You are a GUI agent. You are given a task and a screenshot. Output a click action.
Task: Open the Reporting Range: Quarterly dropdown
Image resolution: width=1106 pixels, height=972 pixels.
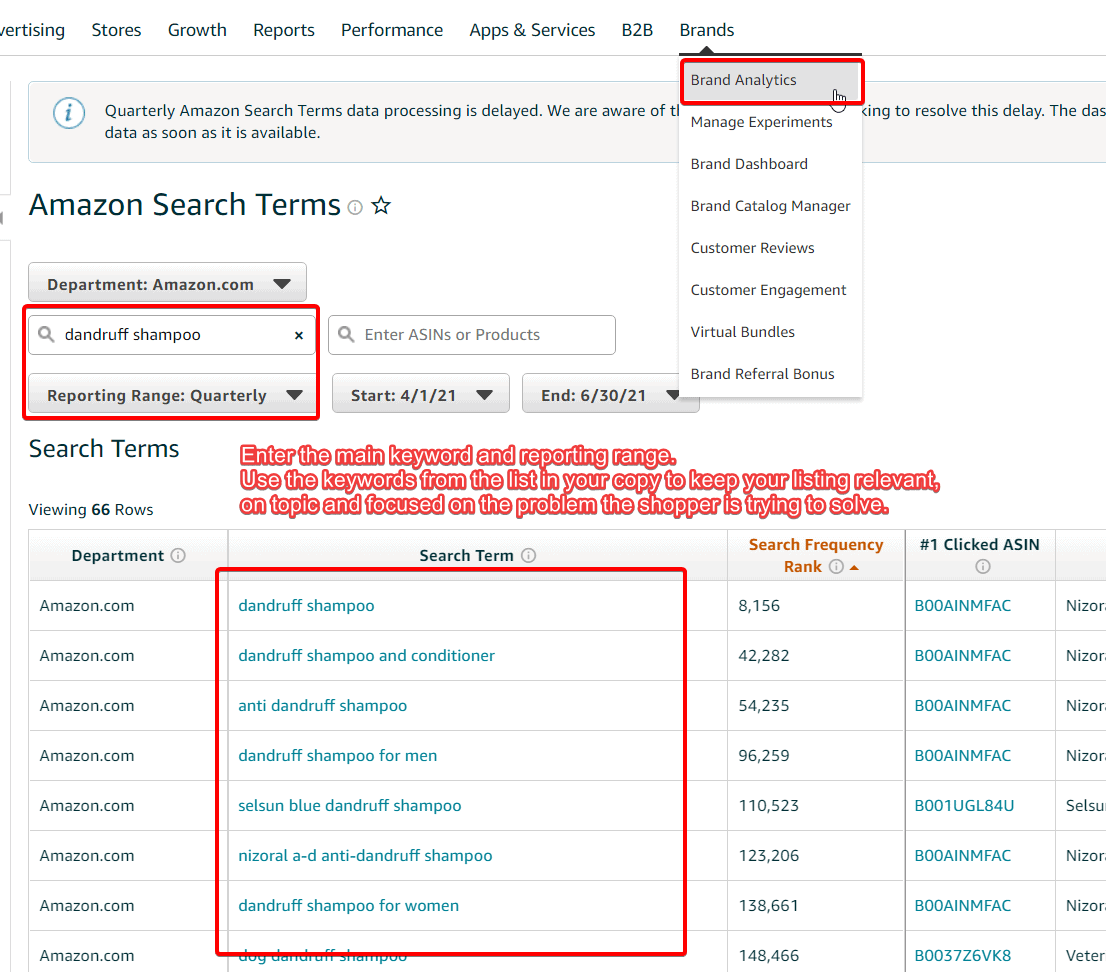tap(170, 395)
